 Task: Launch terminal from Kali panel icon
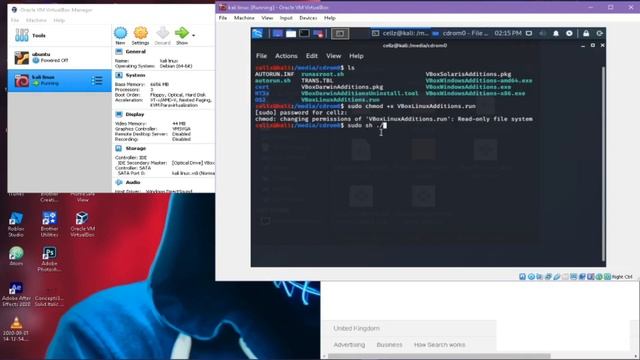coord(304,33)
